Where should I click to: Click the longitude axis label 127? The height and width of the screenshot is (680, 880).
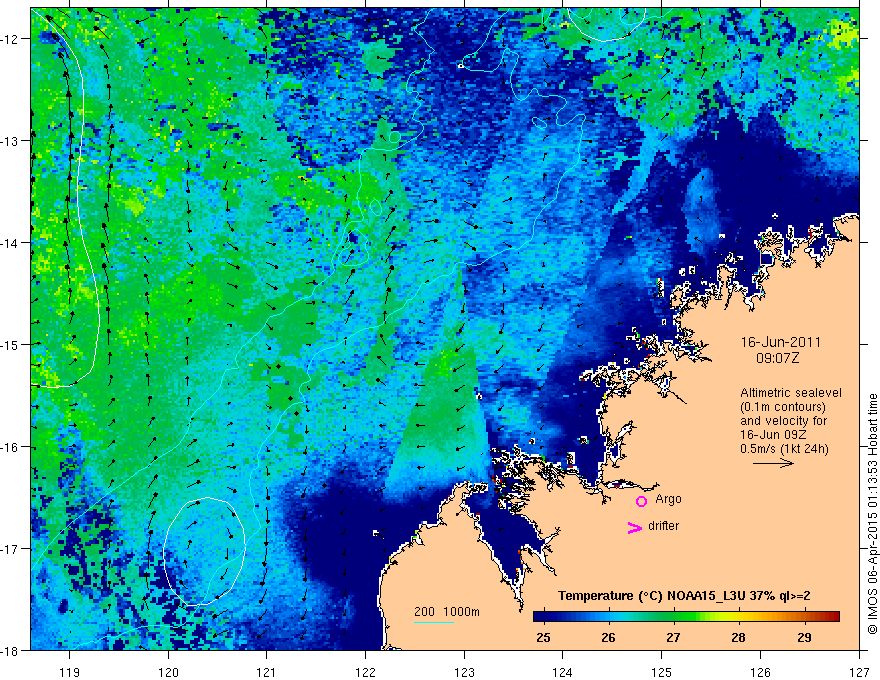(x=859, y=672)
